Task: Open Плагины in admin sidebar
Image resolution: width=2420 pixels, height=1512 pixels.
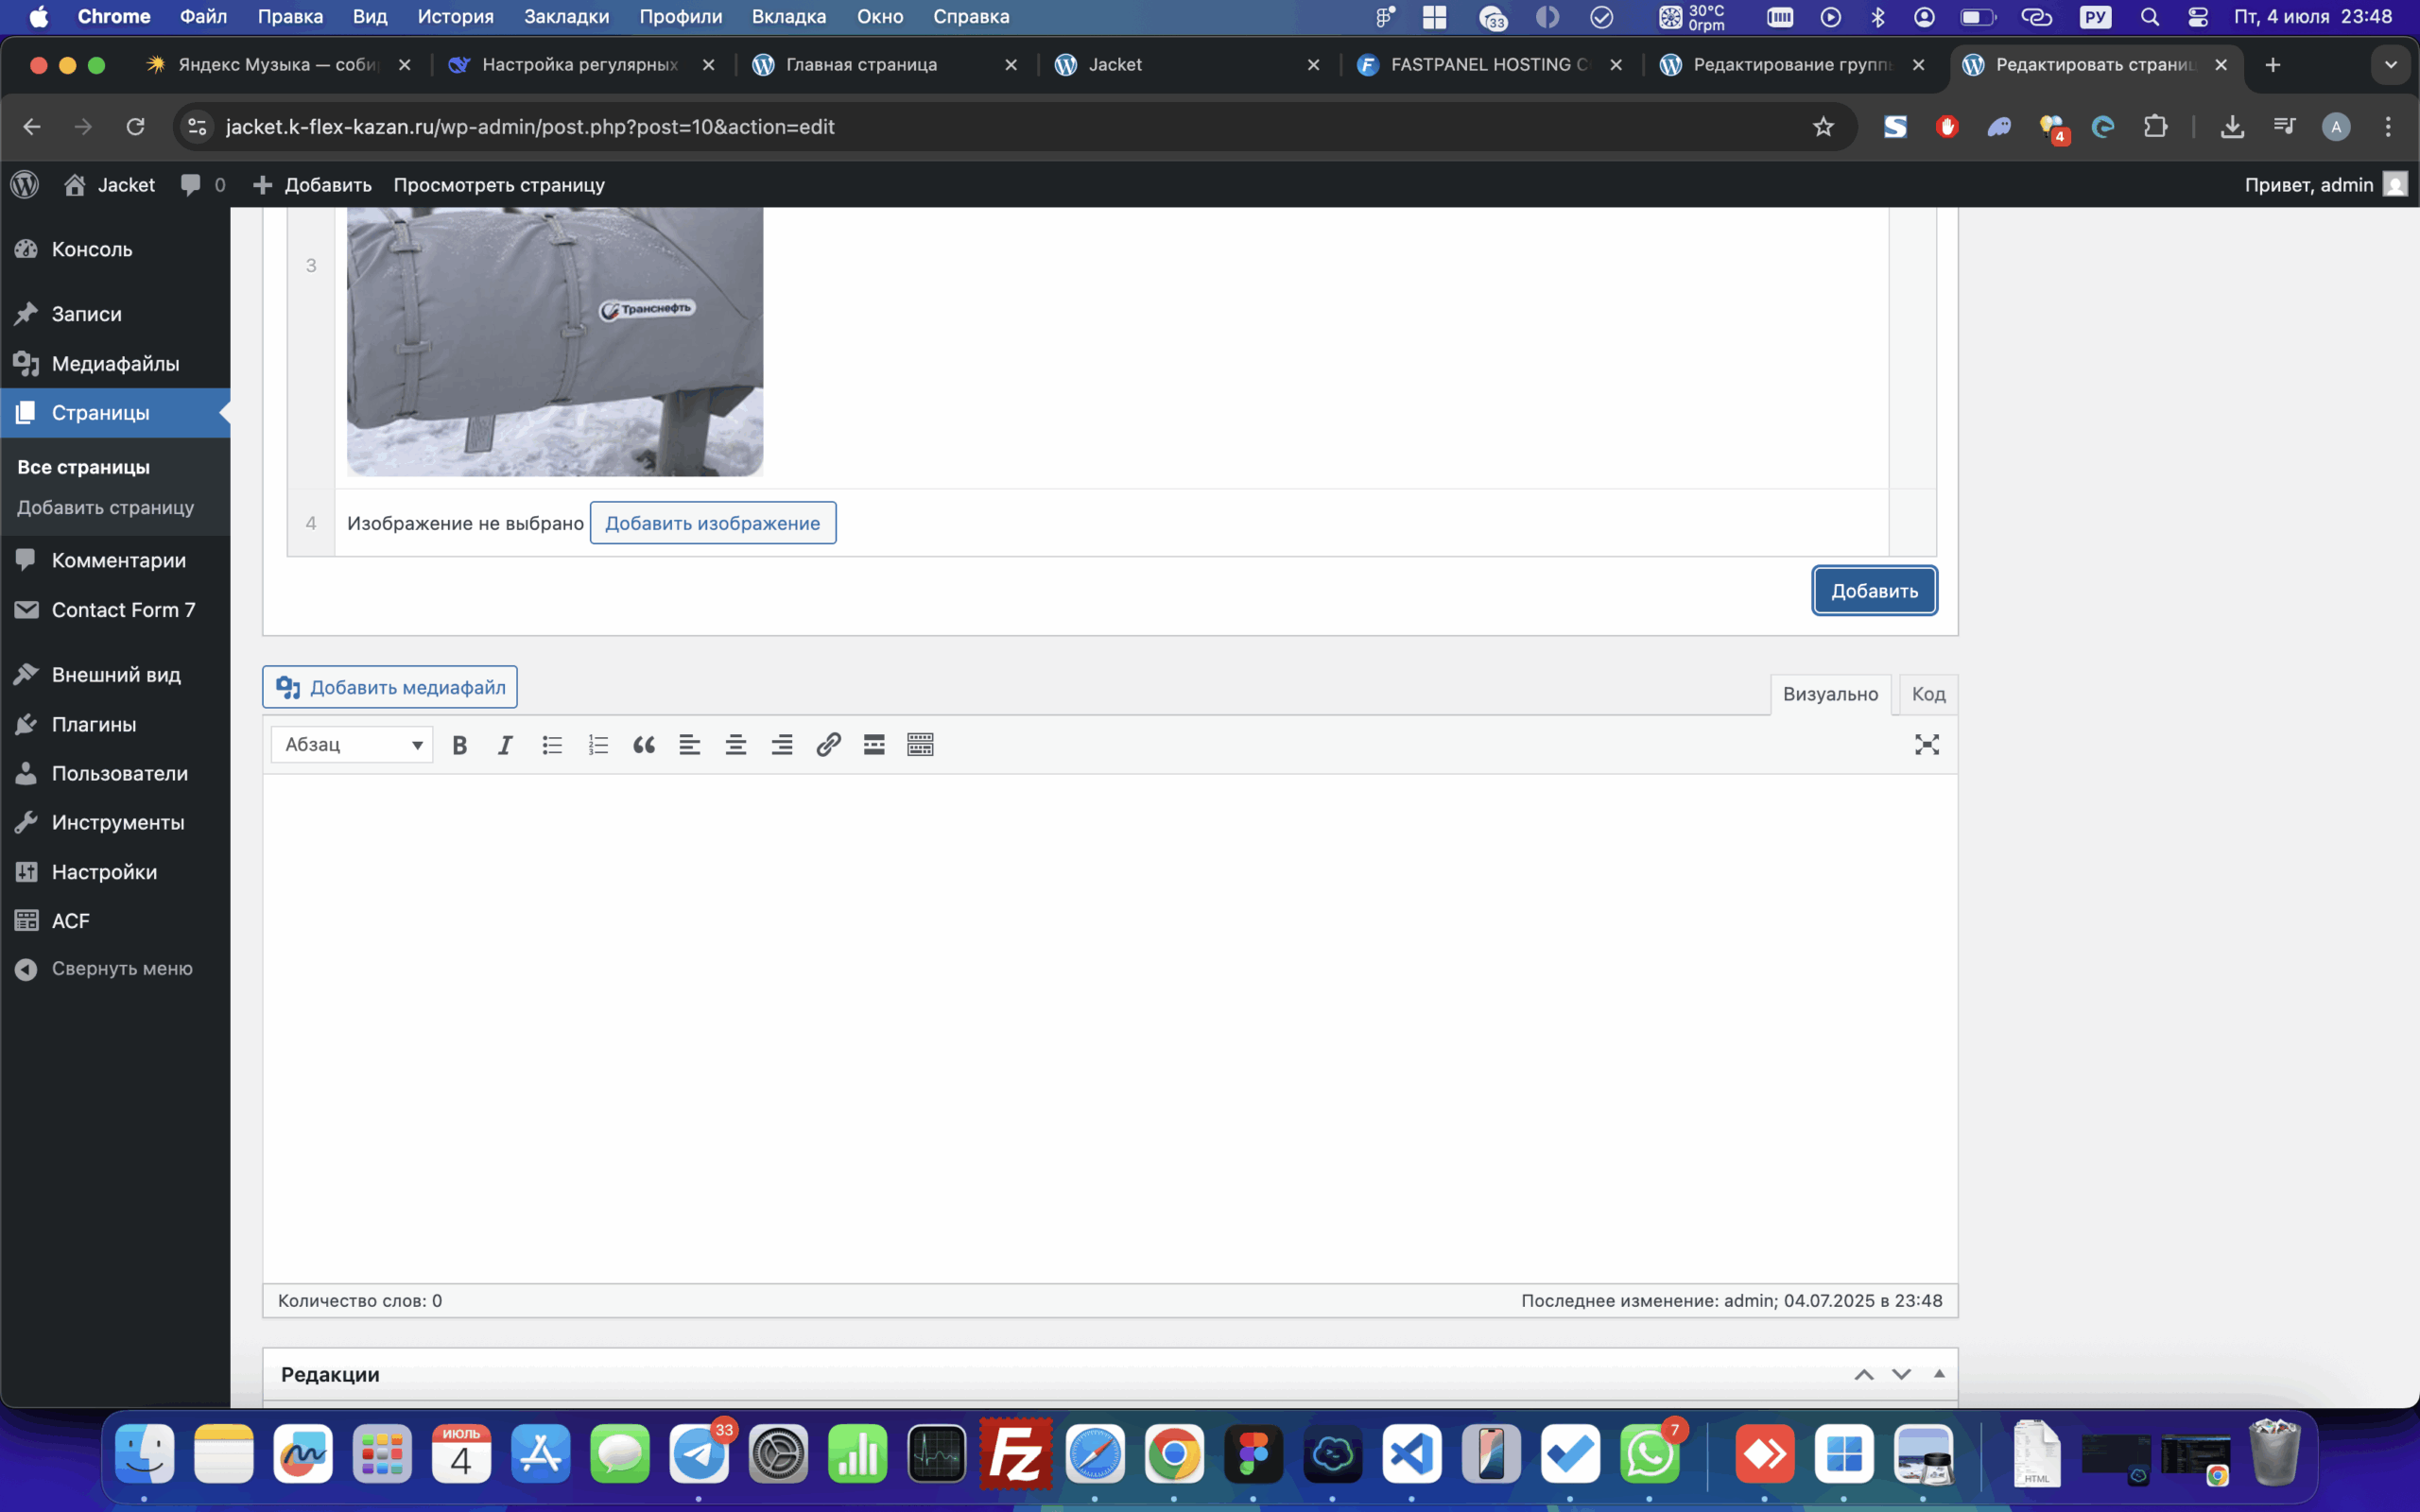Action: [x=94, y=724]
